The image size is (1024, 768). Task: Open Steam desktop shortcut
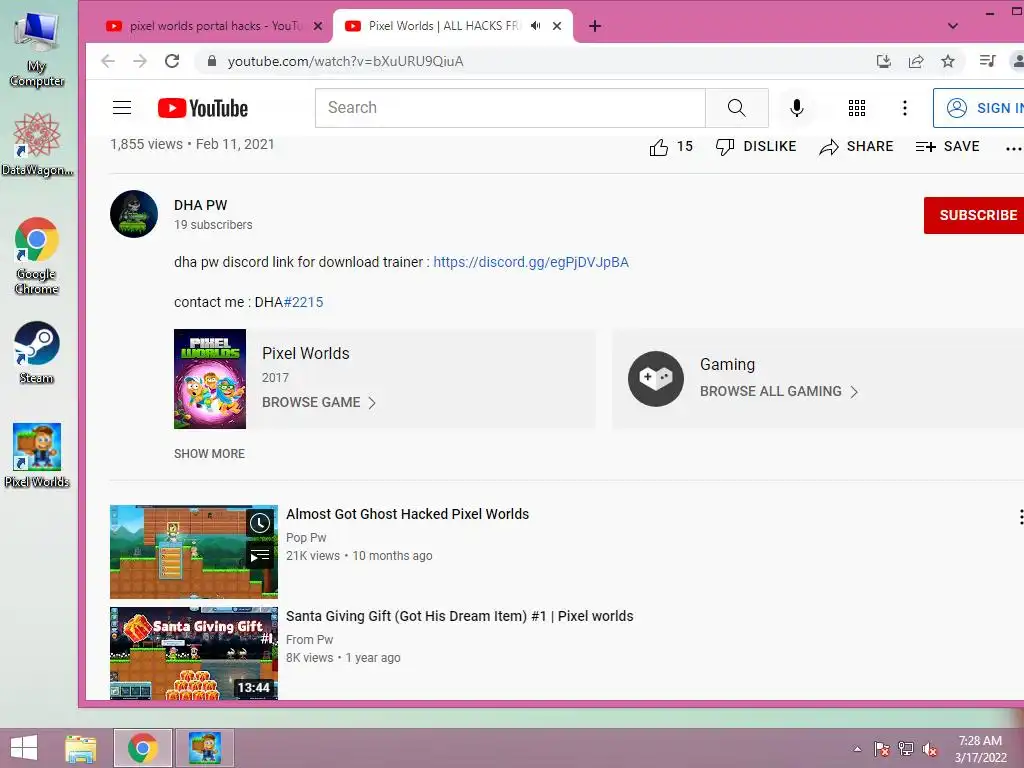click(x=37, y=353)
